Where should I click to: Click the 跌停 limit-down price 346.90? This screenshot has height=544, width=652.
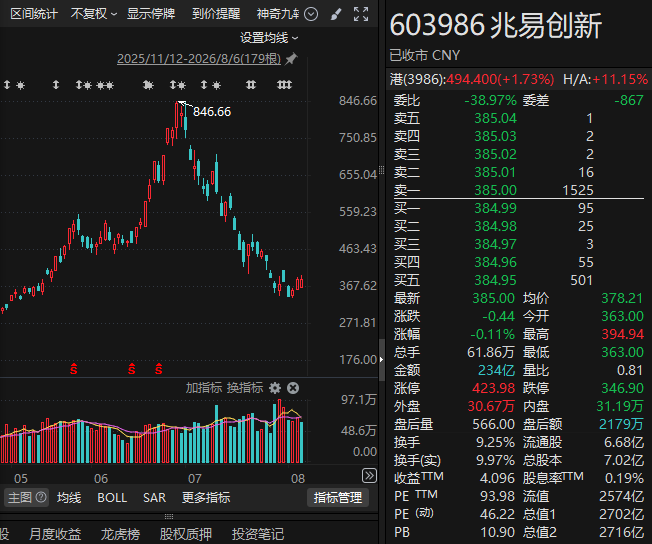[622, 388]
